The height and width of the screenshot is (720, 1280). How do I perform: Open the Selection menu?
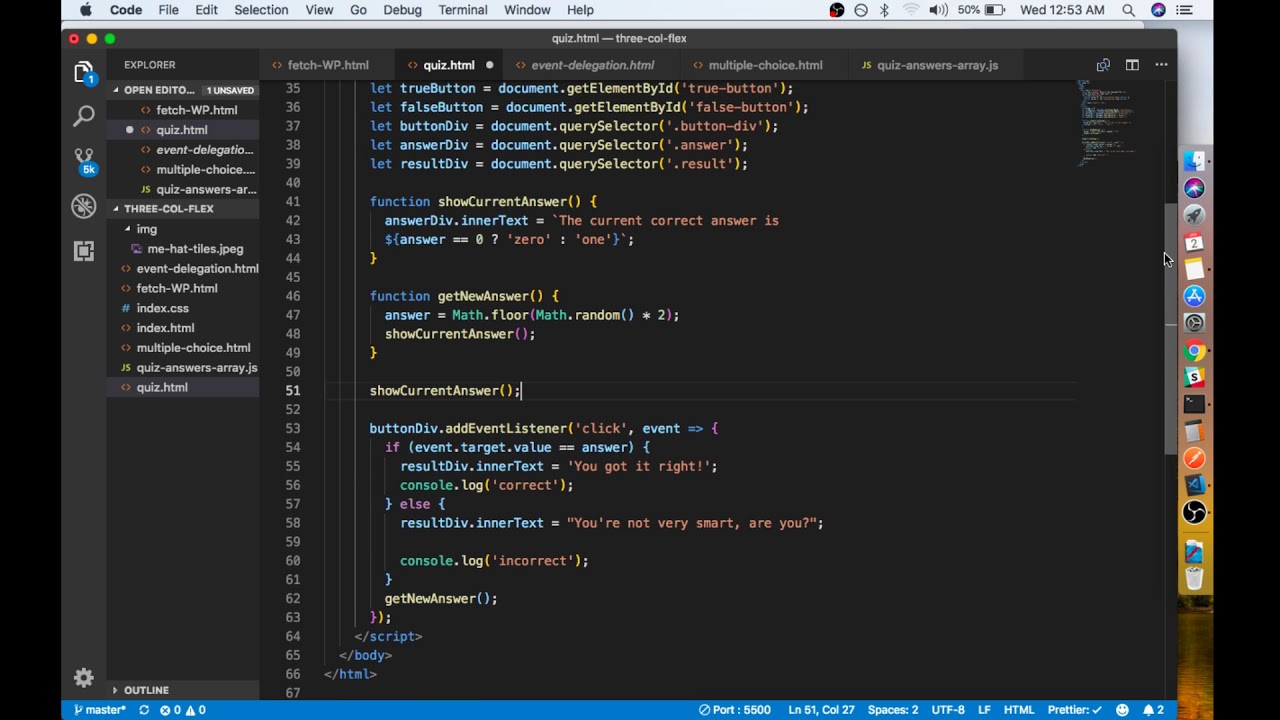point(261,10)
